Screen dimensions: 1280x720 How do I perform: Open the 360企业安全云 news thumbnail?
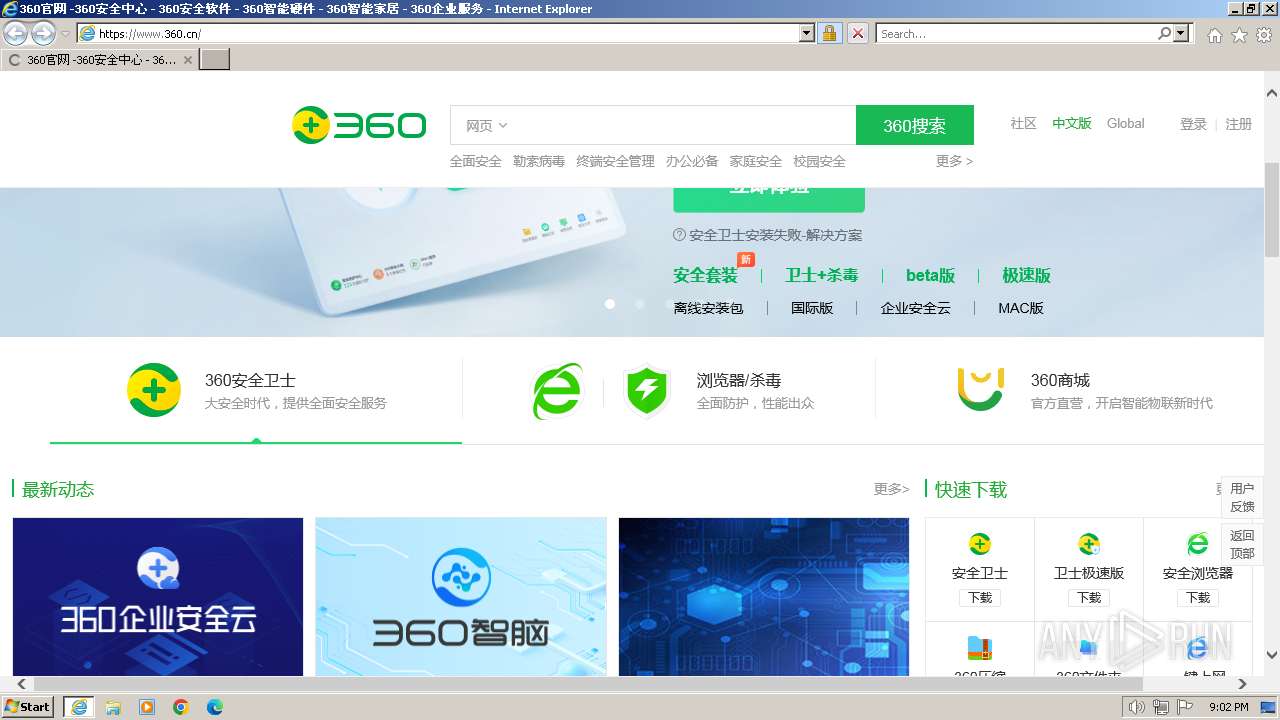pyautogui.click(x=158, y=597)
